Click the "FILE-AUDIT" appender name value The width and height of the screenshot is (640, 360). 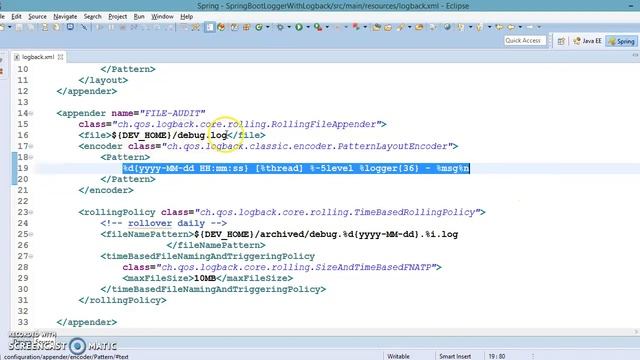tap(173, 113)
